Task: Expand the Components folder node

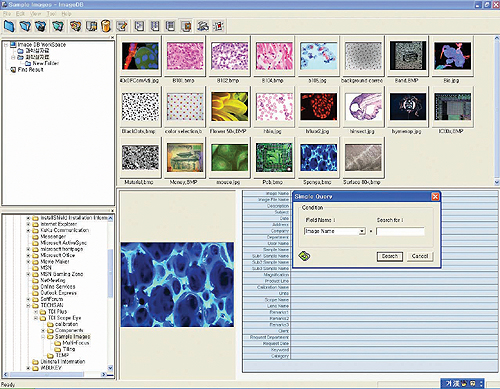Action: 43,330
